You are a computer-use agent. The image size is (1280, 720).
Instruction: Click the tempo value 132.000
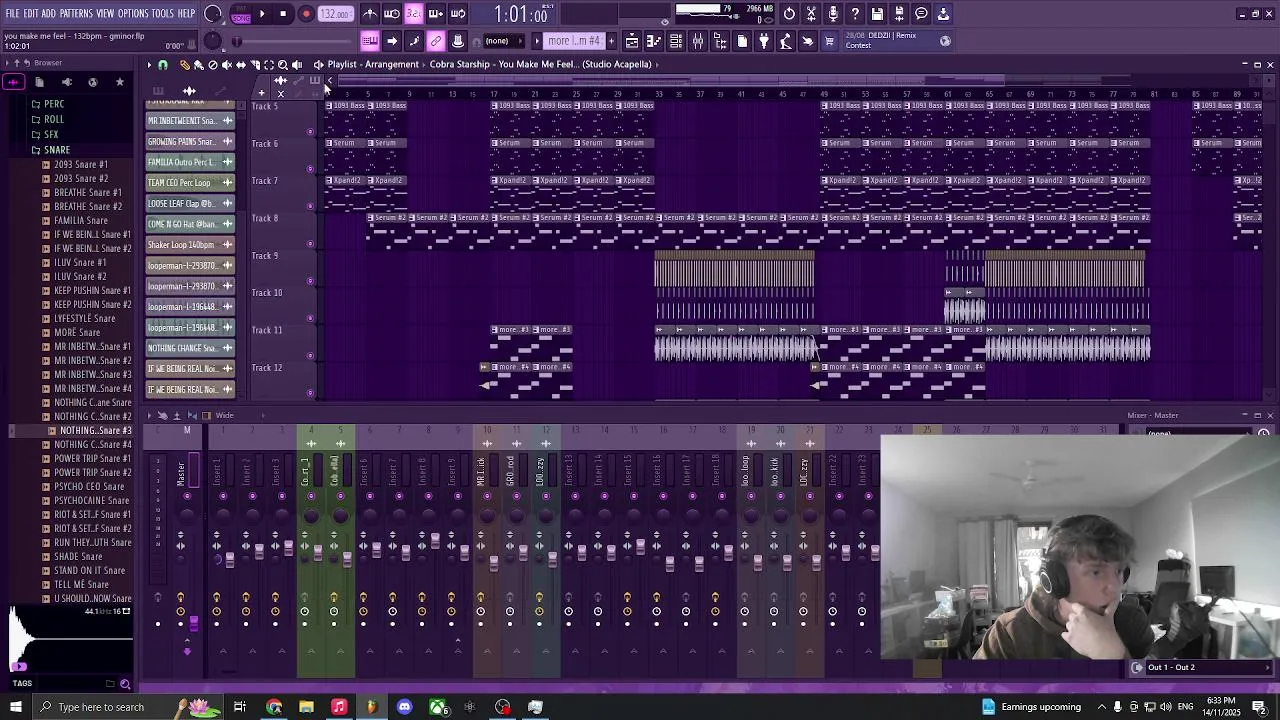335,14
